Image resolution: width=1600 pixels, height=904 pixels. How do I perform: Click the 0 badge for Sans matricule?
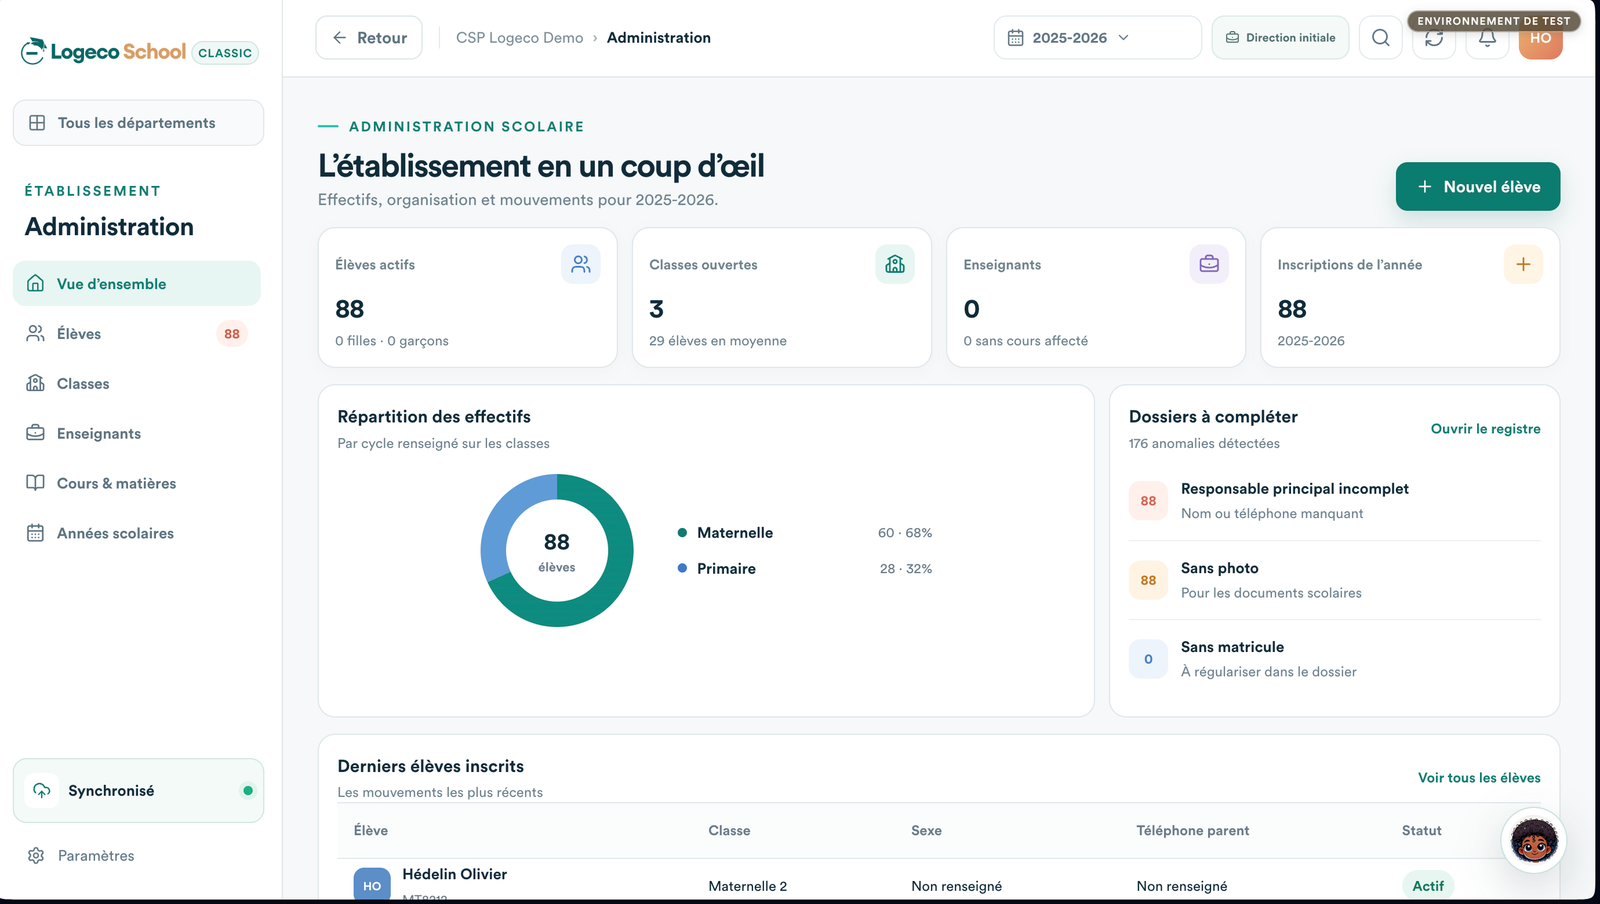1148,659
